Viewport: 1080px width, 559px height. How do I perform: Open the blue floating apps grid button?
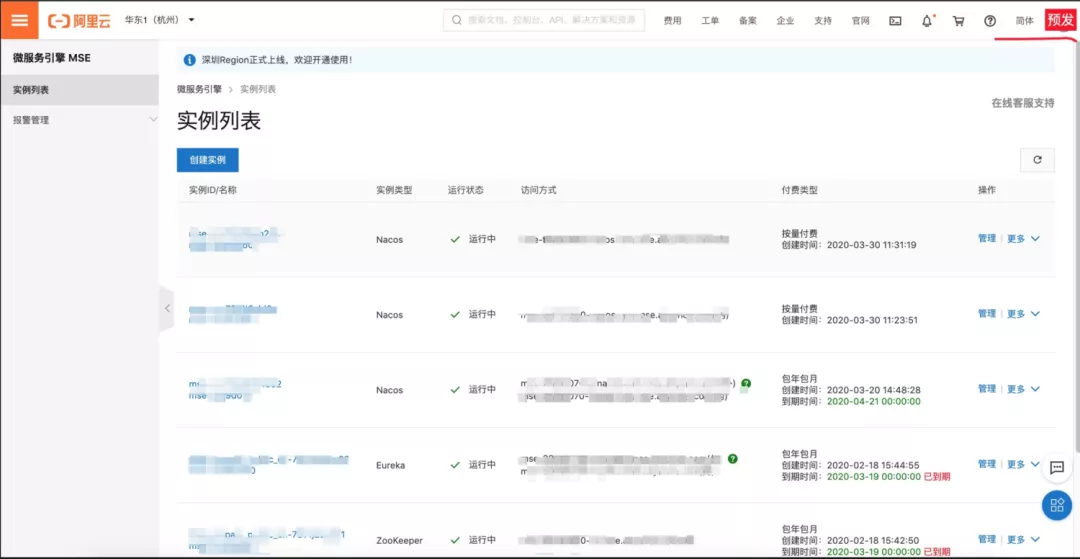coord(1057,506)
